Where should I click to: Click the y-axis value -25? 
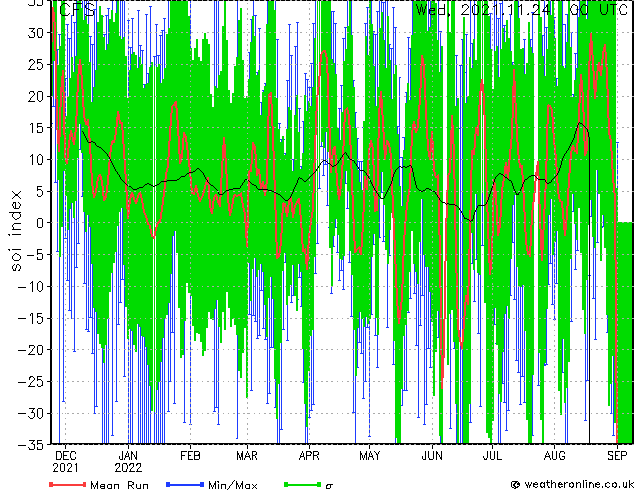(31, 381)
